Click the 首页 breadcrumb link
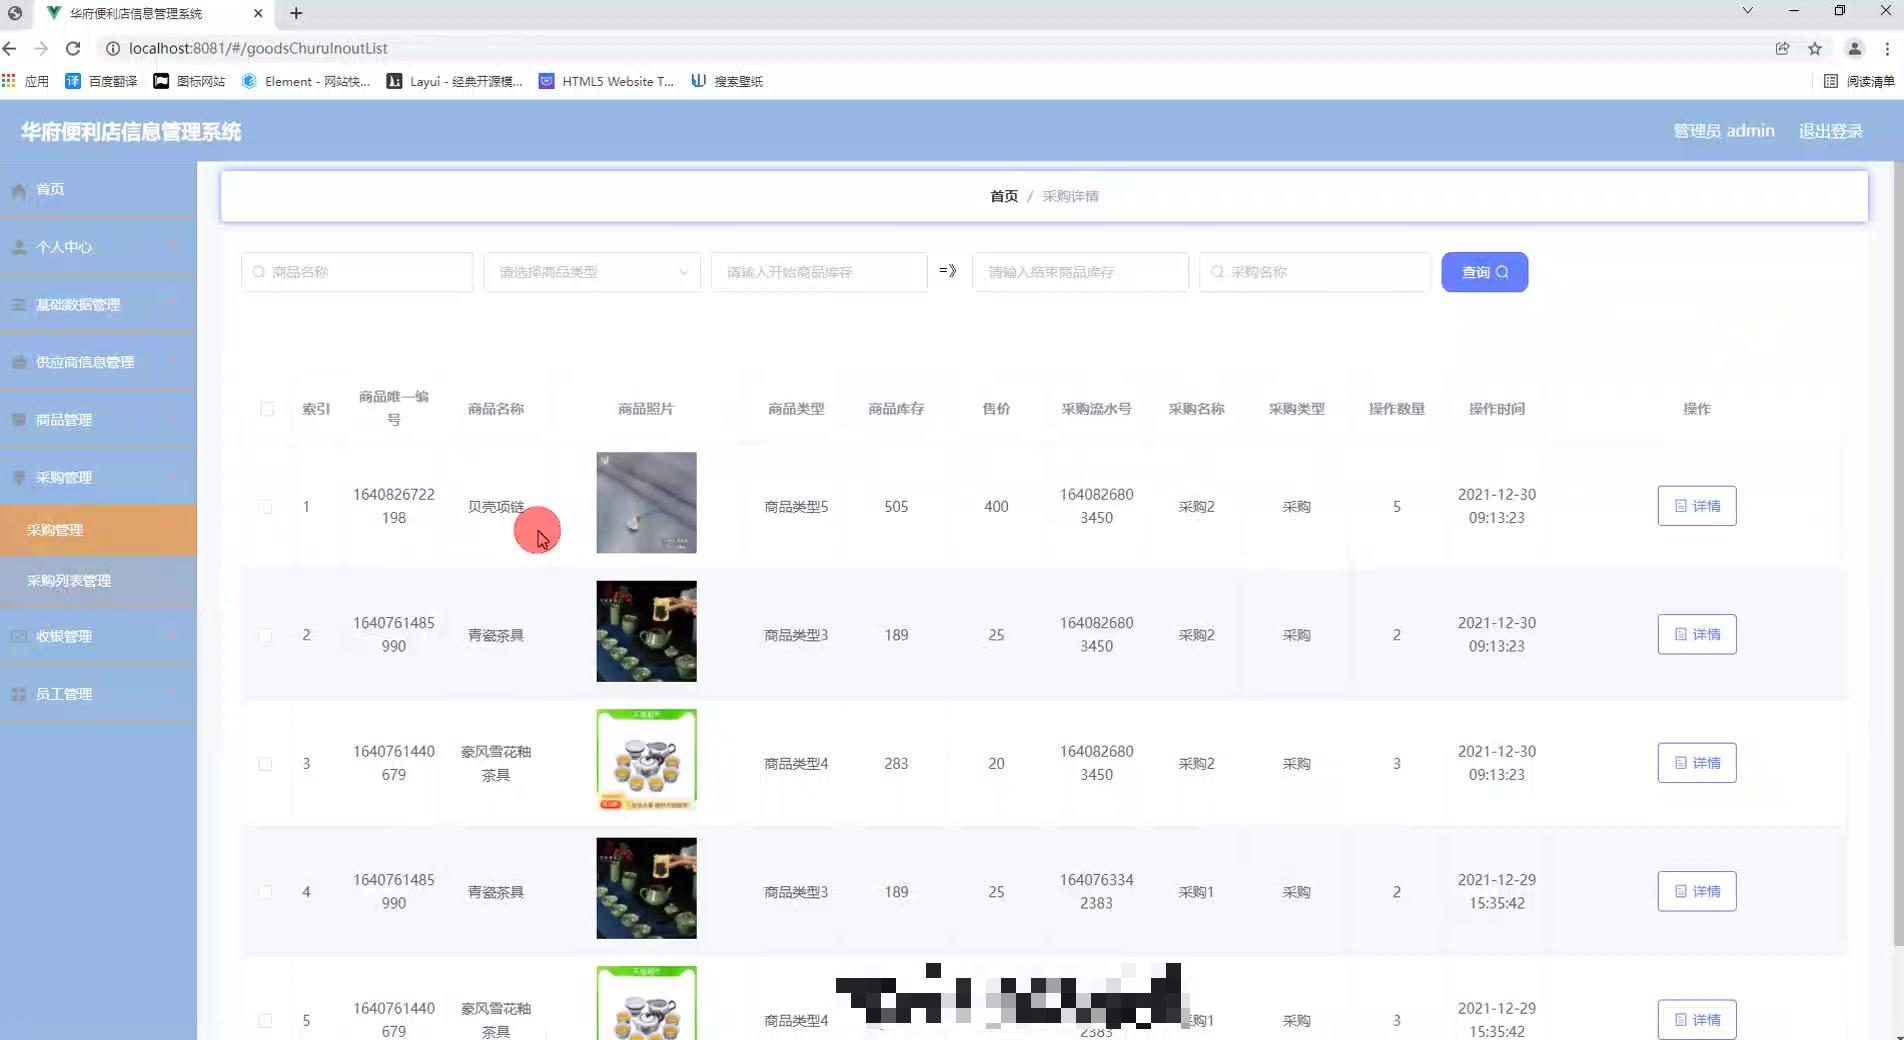The image size is (1904, 1040). click(1004, 196)
